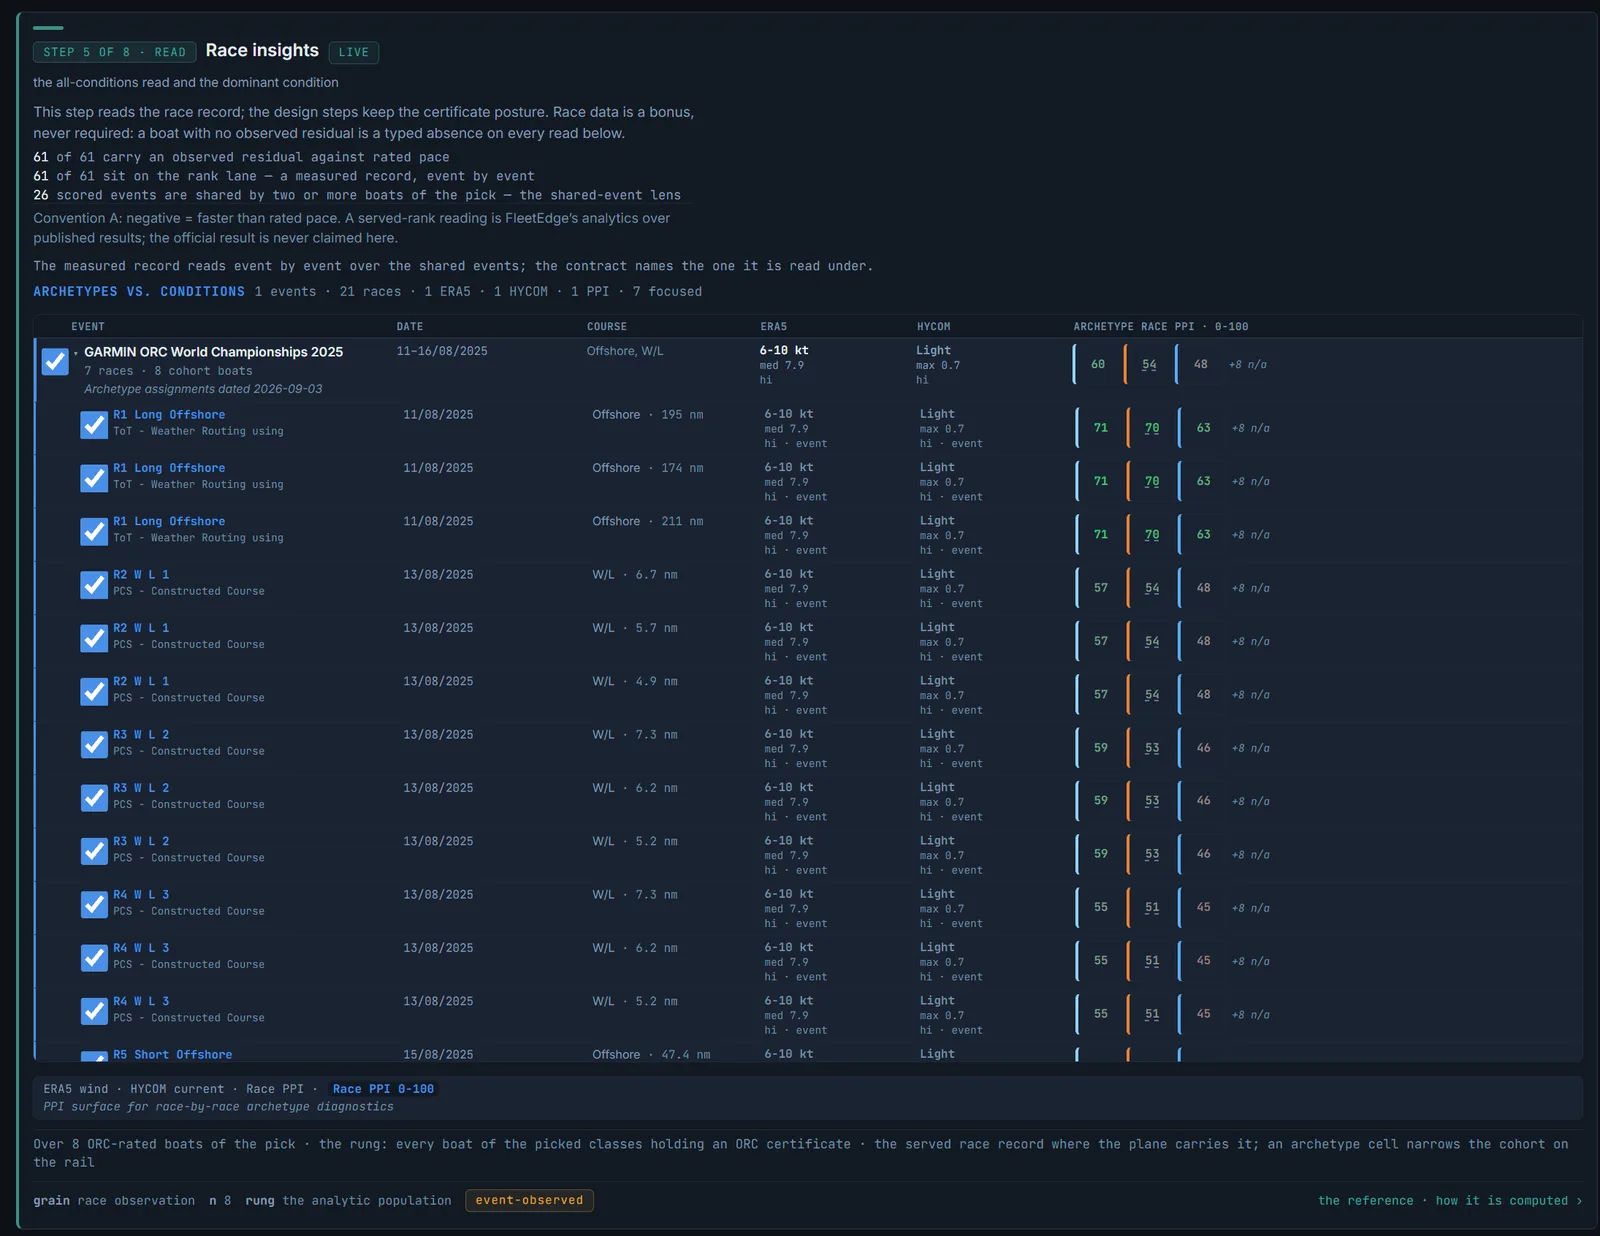Toggle checkbox for R1 Long Offshore 195 nm

point(94,425)
